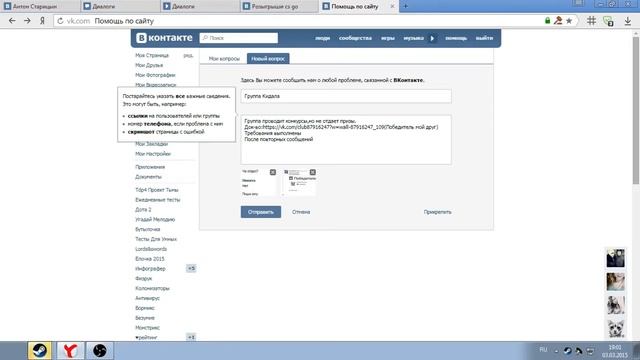Open the bottom dog avatar at right
This screenshot has width=640, height=360.
[615, 329]
